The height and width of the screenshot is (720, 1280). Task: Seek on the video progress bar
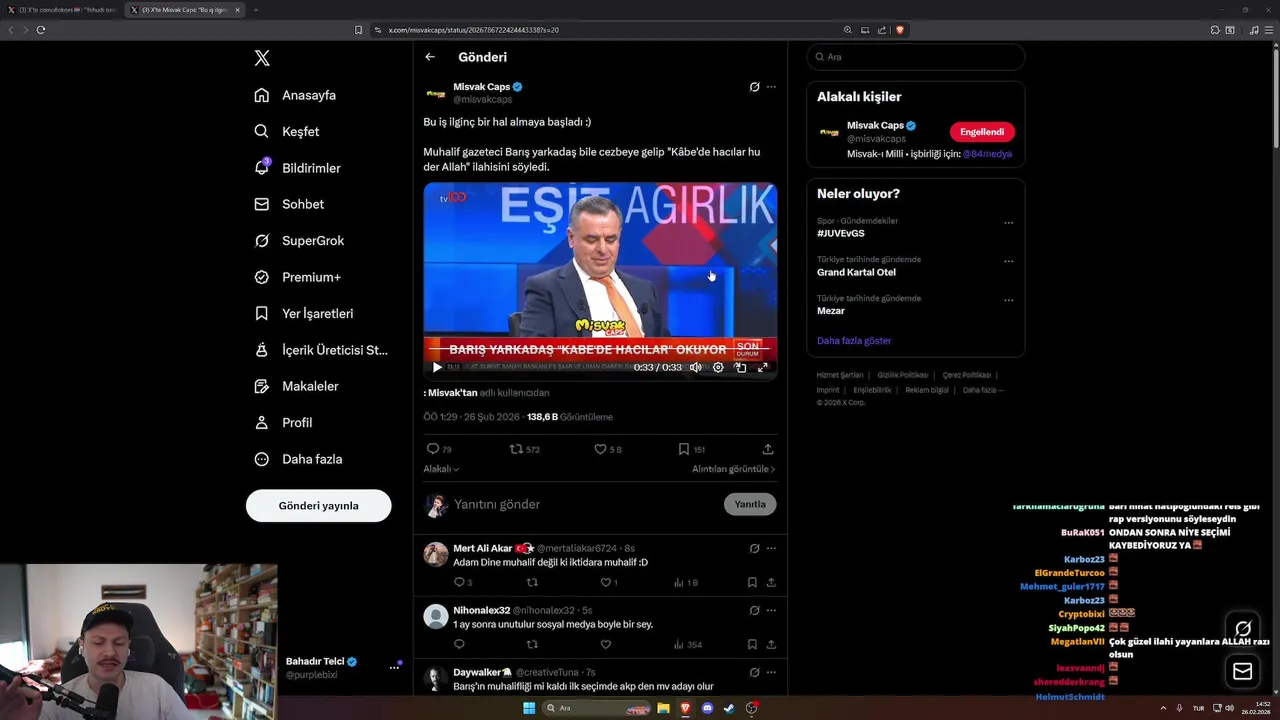click(600, 351)
